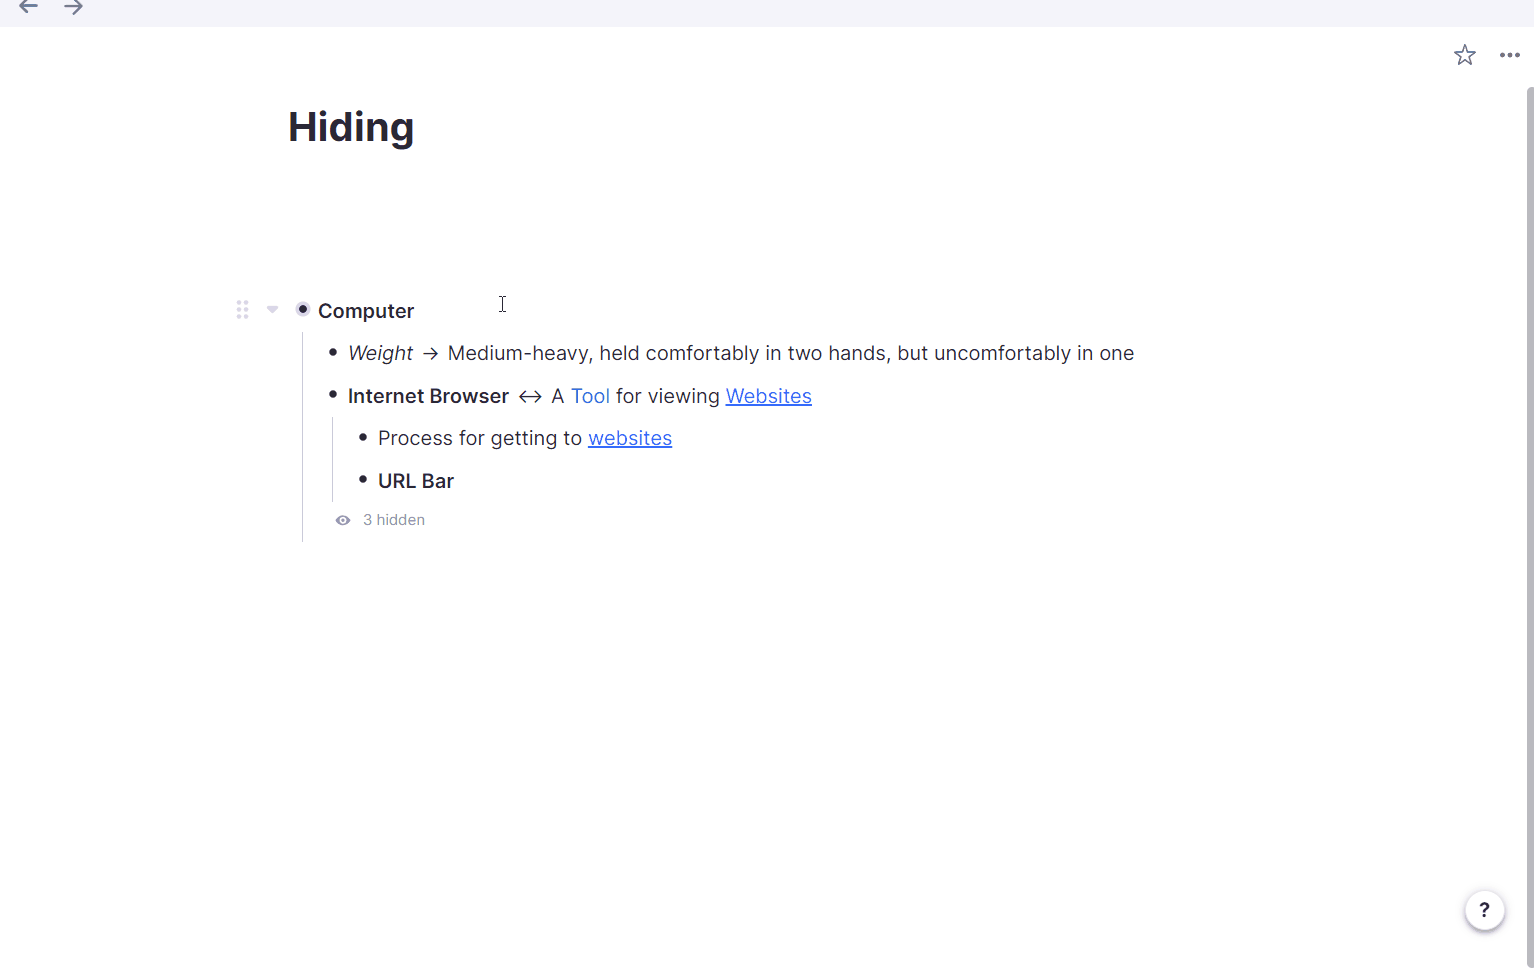Click the bullet next to Computer
This screenshot has height=972, width=1534.
[303, 310]
